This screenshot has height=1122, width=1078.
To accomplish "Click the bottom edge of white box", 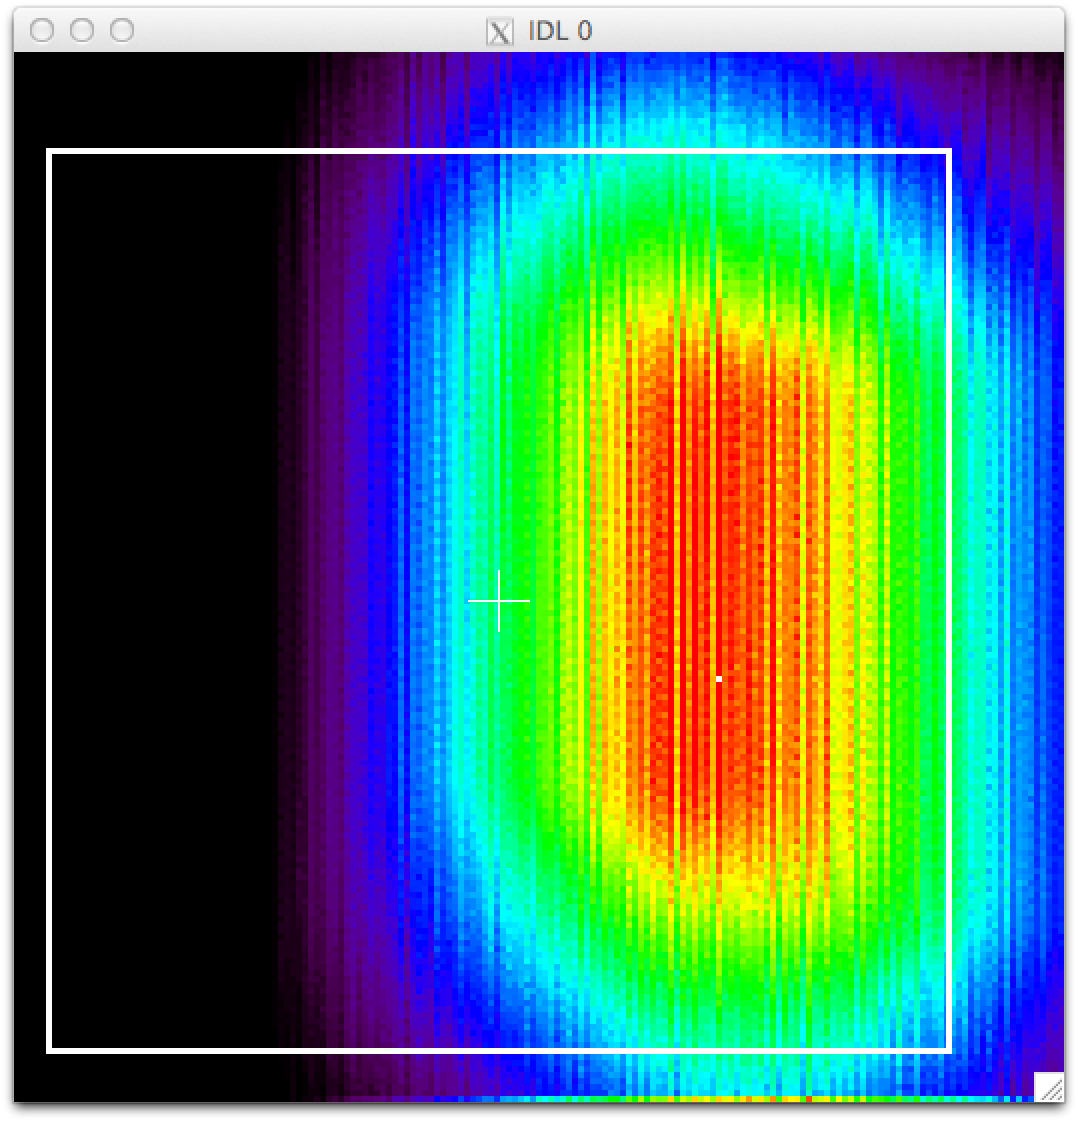I will pos(500,1050).
